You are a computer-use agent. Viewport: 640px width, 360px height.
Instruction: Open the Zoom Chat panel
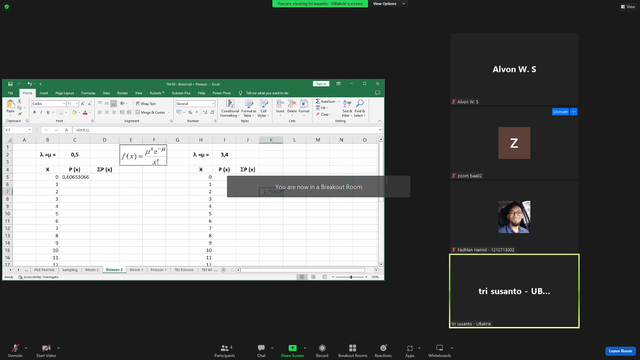click(x=261, y=351)
